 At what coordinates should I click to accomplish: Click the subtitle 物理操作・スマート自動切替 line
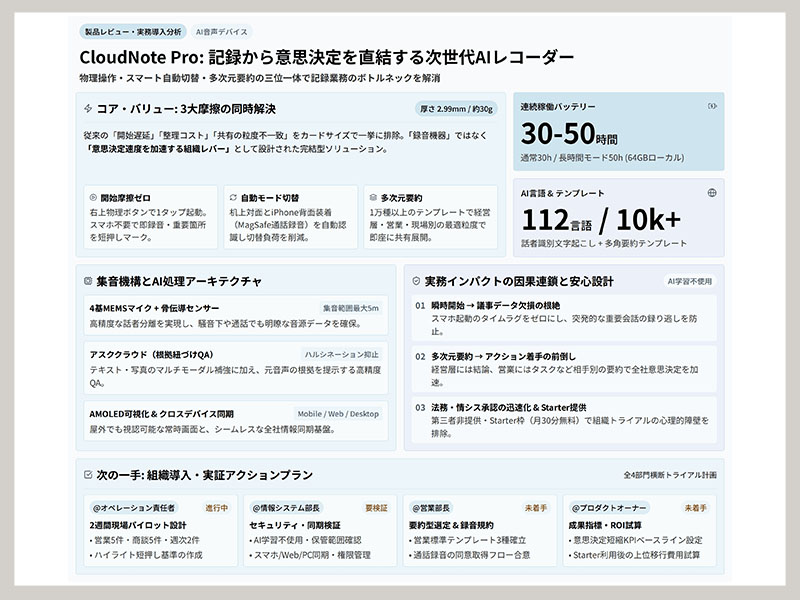tap(260, 78)
